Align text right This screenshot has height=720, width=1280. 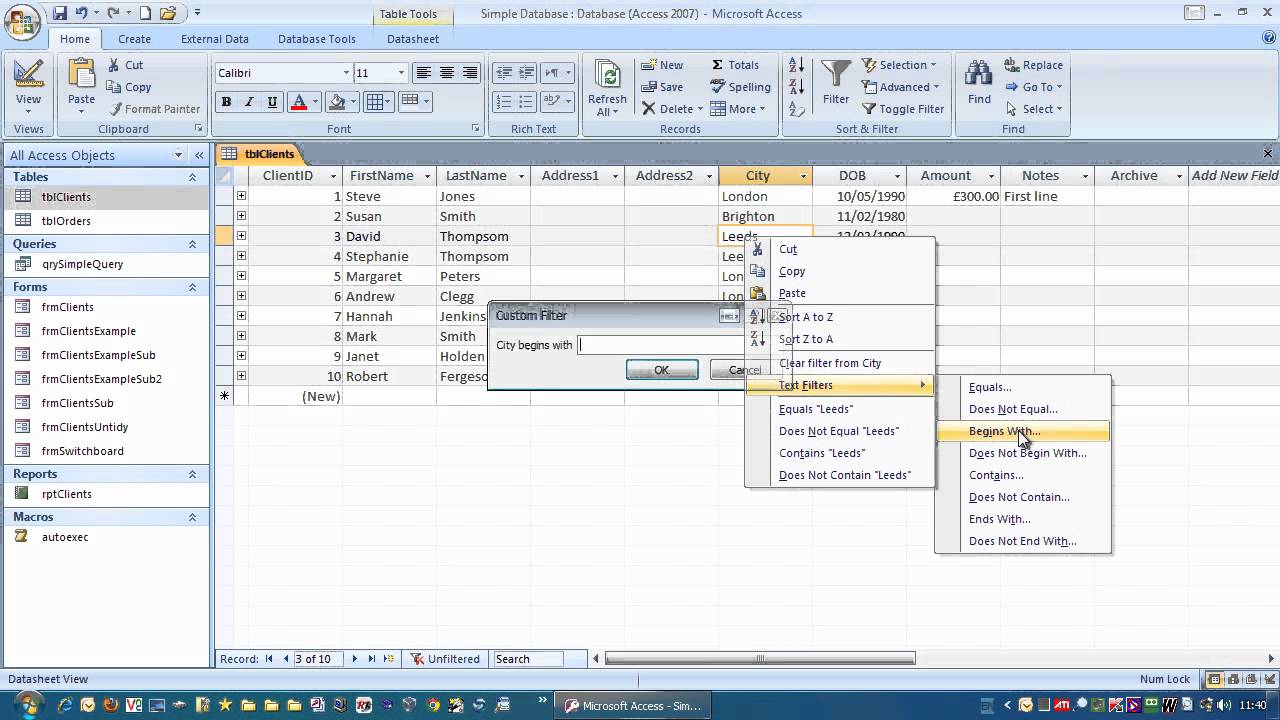tap(470, 73)
